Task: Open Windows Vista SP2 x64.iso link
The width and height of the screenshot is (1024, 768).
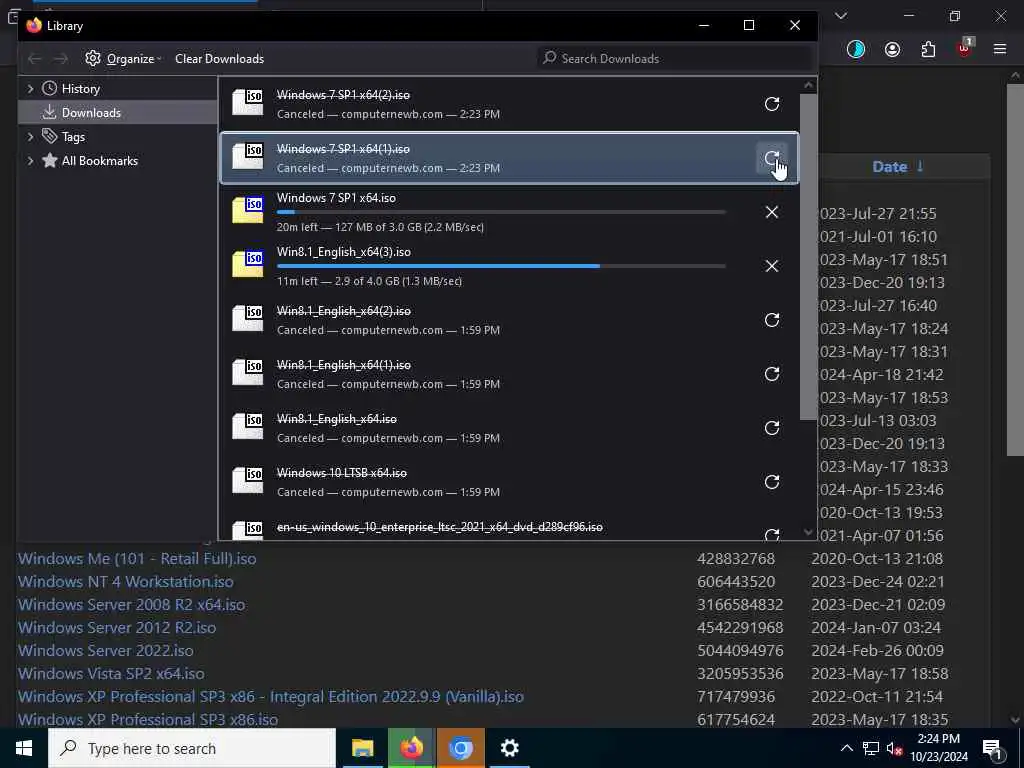Action: [x=111, y=673]
